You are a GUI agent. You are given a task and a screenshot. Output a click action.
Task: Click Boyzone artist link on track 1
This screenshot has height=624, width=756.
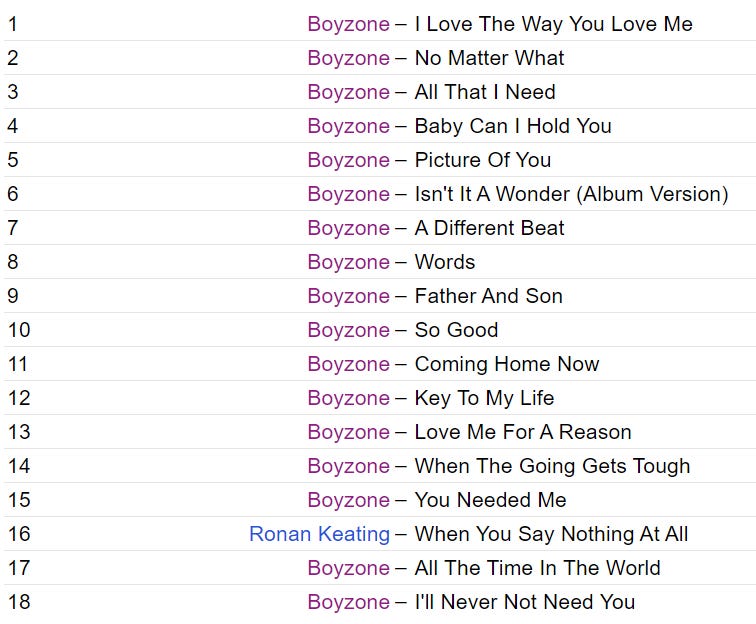348,24
